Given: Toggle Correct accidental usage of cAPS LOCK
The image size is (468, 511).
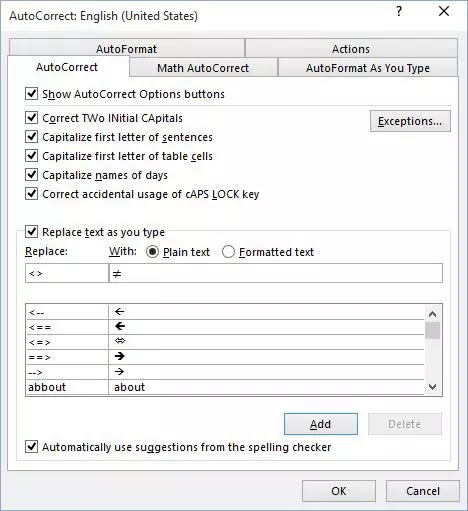Looking at the screenshot, I should pos(32,194).
